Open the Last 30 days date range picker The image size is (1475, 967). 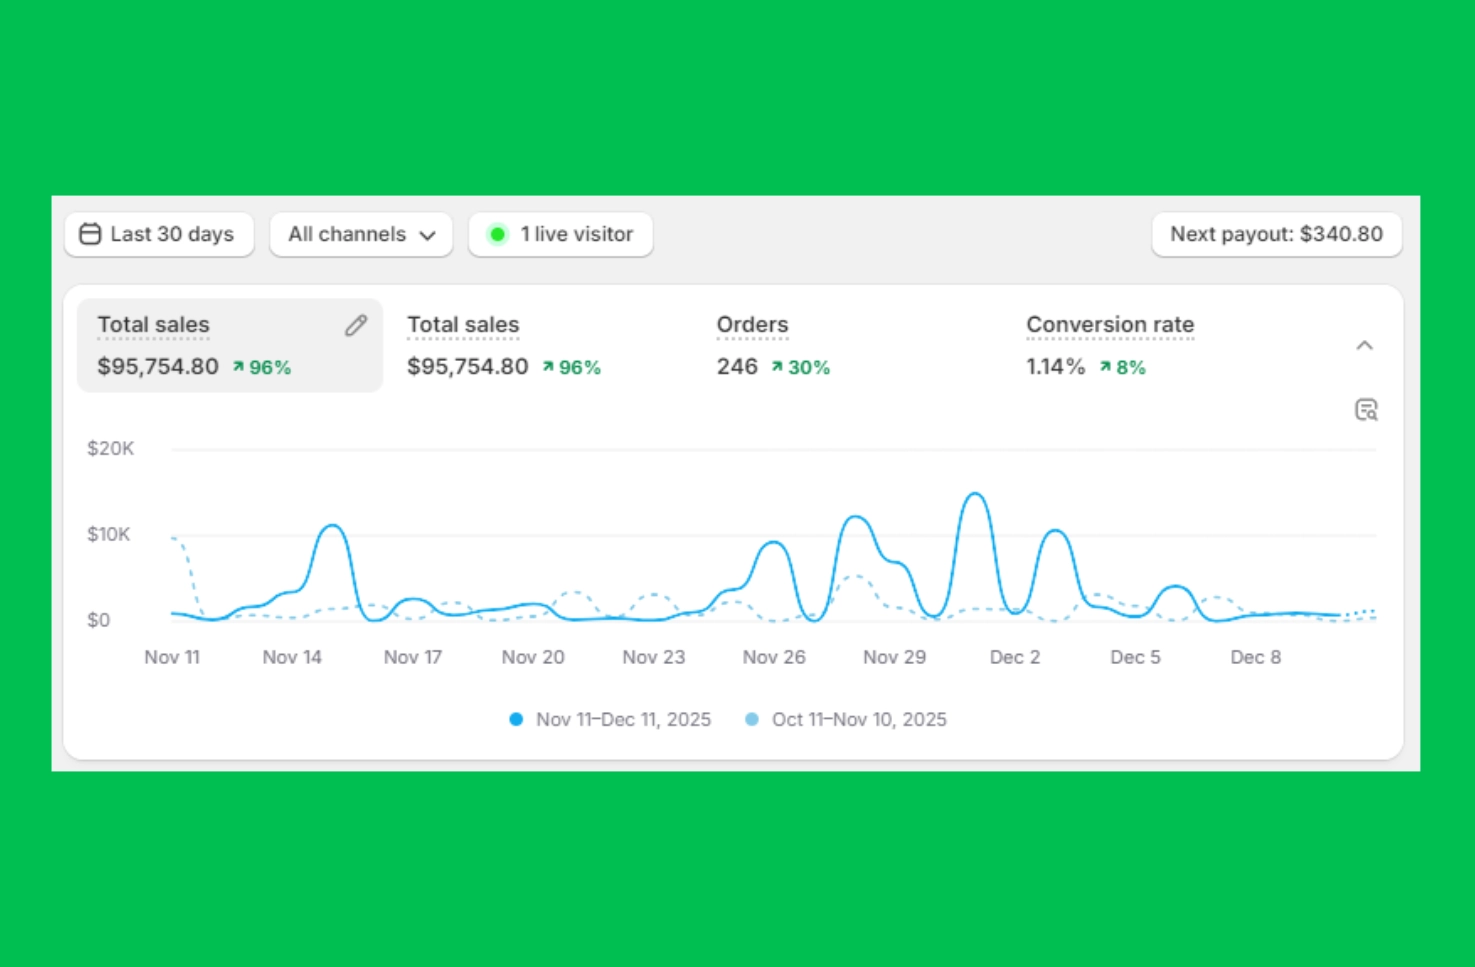(159, 234)
